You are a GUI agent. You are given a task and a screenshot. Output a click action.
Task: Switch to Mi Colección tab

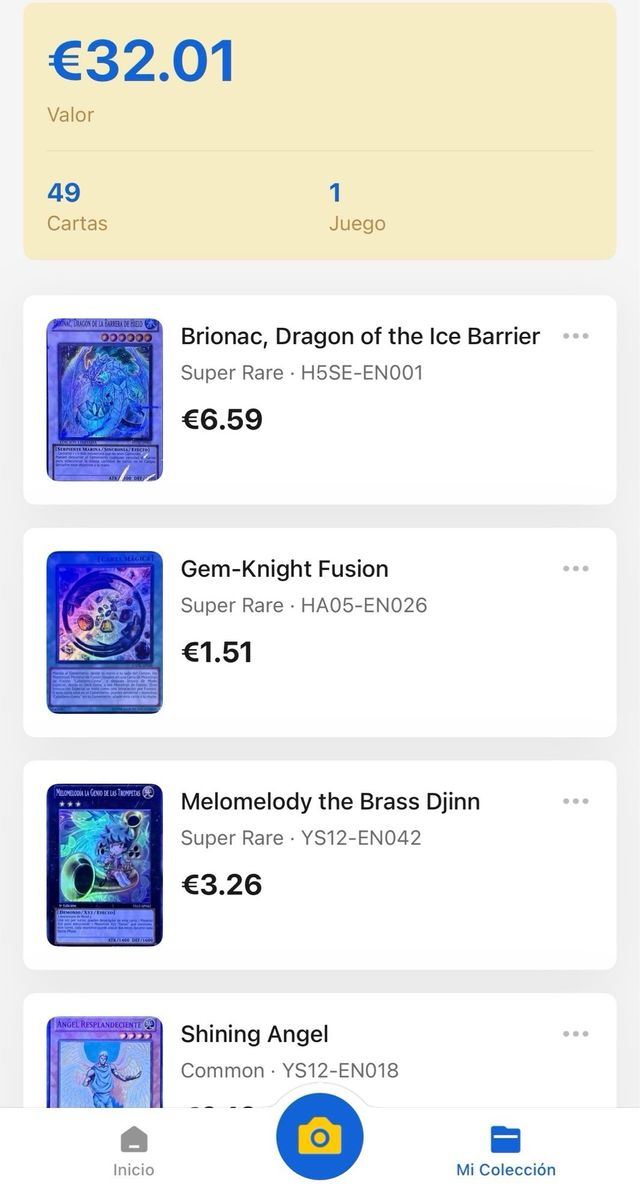(506, 1152)
